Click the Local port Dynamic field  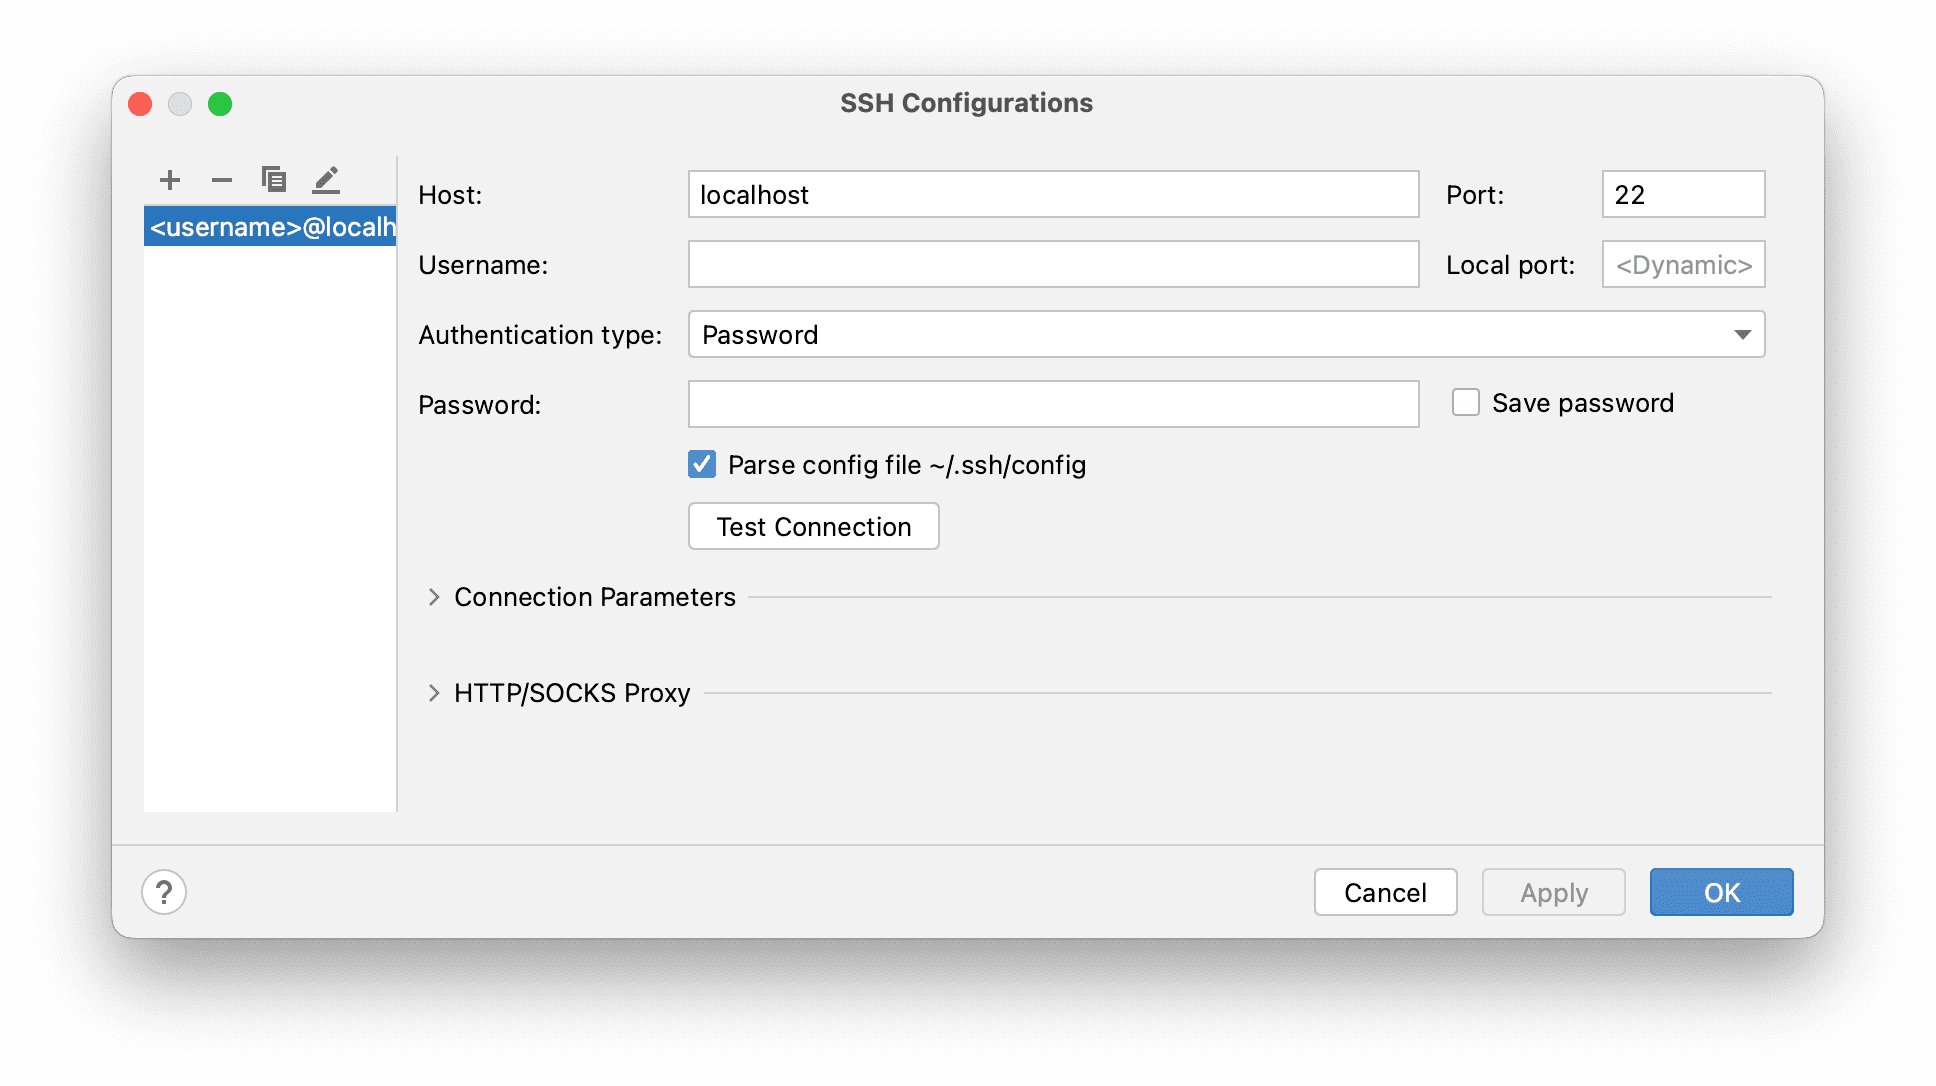(x=1683, y=264)
